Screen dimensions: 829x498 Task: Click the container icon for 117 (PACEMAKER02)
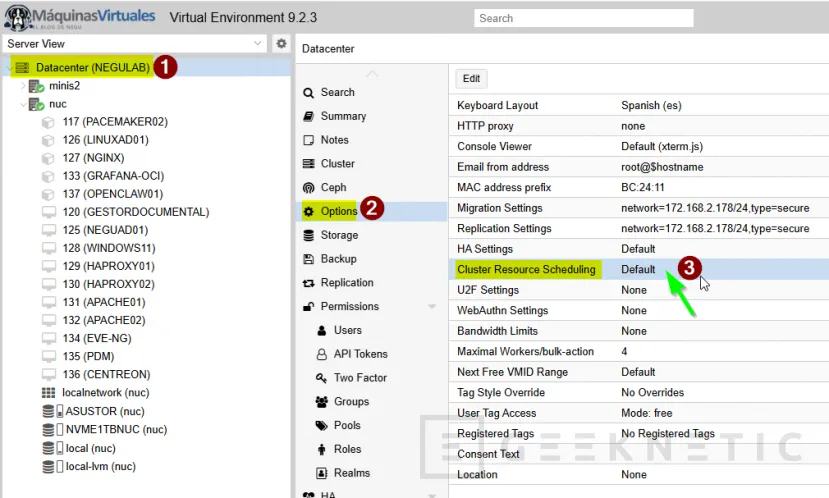(48, 122)
